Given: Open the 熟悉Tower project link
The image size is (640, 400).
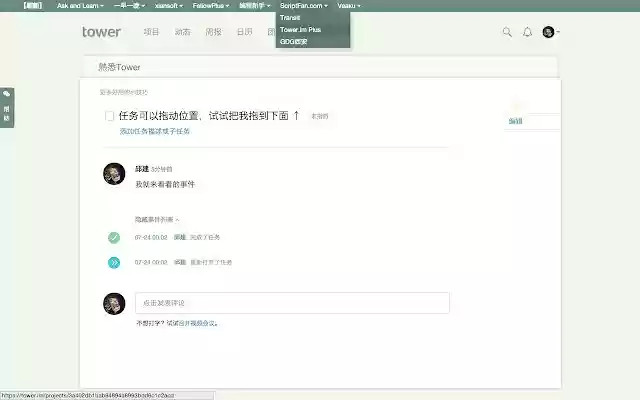Looking at the screenshot, I should pyautogui.click(x=119, y=67).
